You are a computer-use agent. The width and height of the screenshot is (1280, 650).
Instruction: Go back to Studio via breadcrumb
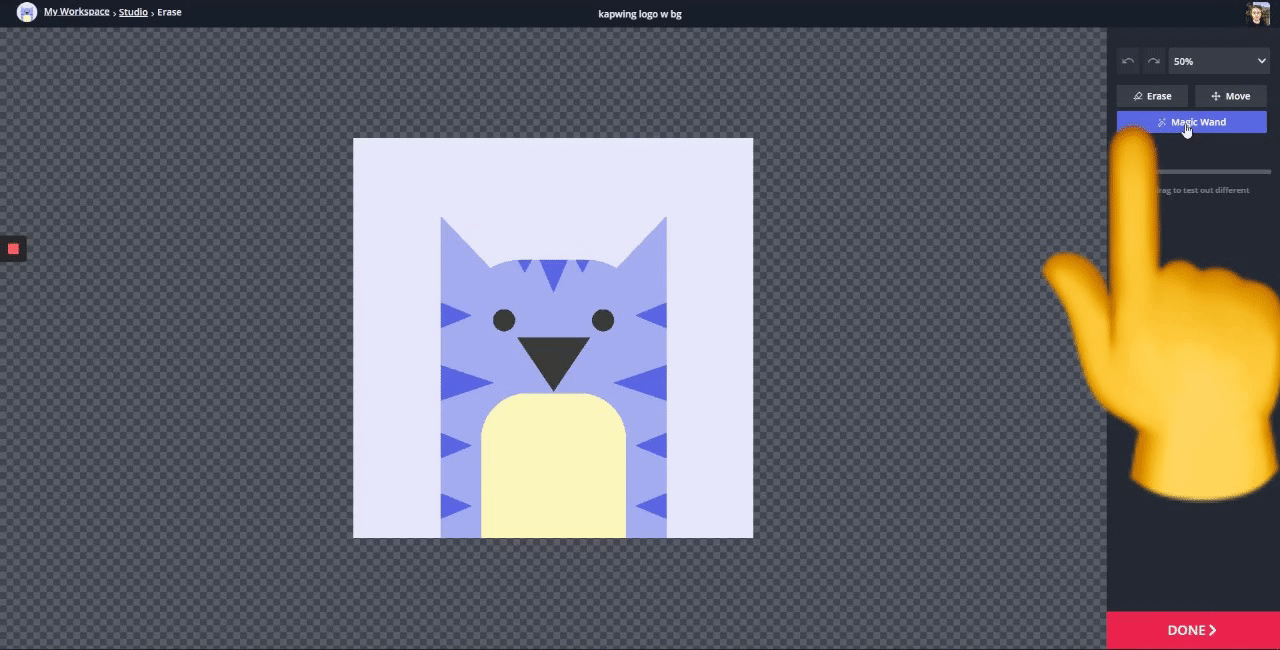point(133,12)
